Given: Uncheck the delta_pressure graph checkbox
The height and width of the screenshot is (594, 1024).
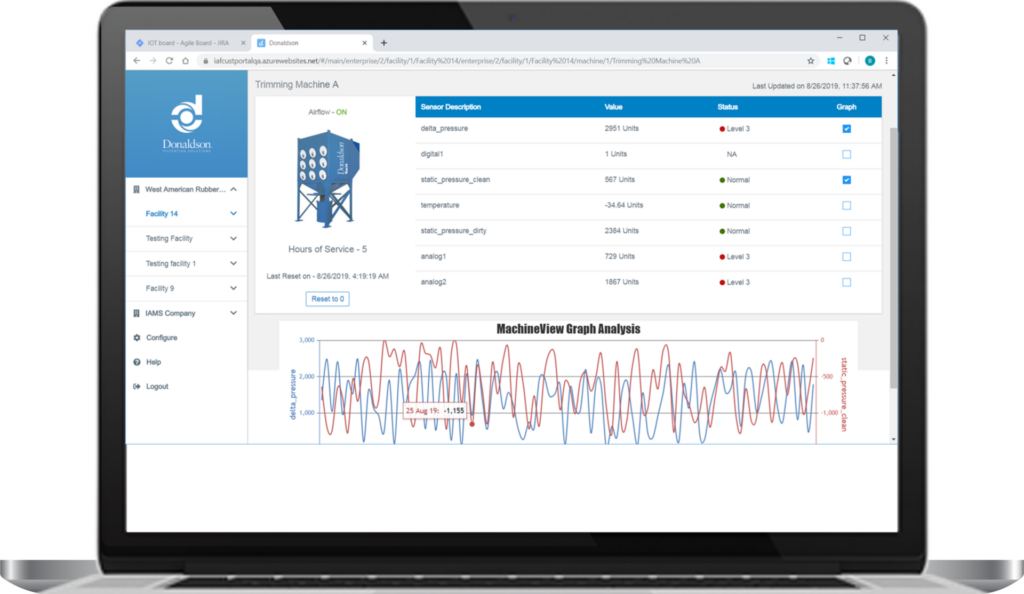Looking at the screenshot, I should pos(847,129).
